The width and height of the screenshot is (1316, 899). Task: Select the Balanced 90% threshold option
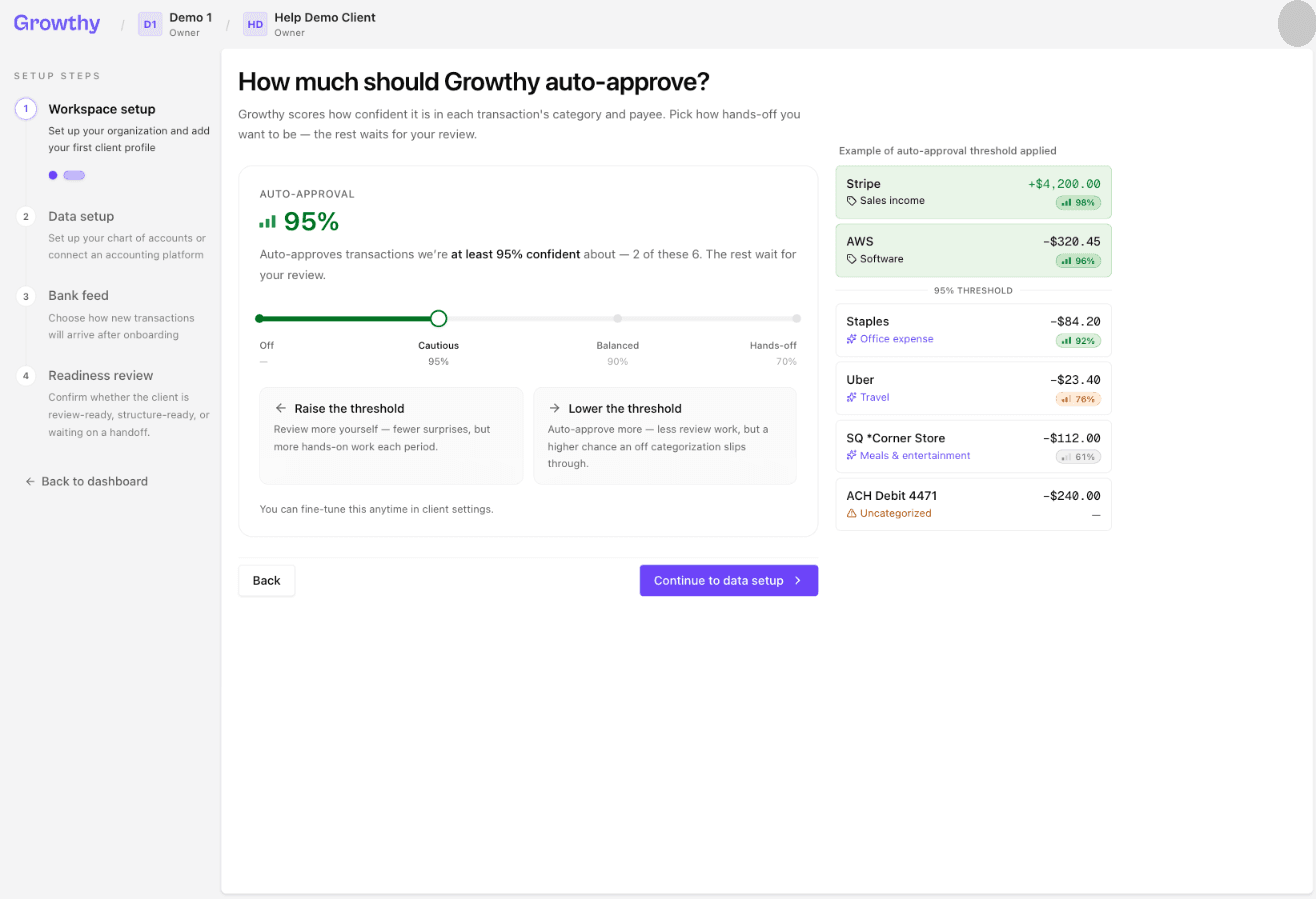click(618, 352)
